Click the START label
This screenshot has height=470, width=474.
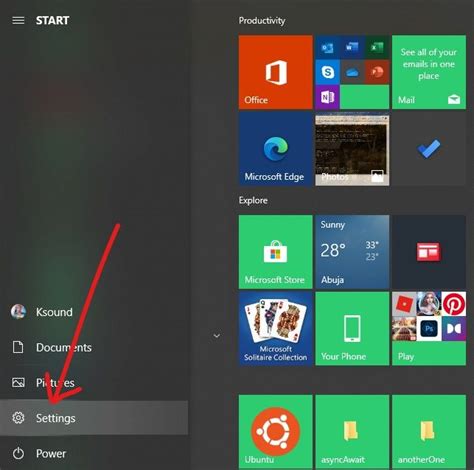tap(53, 21)
